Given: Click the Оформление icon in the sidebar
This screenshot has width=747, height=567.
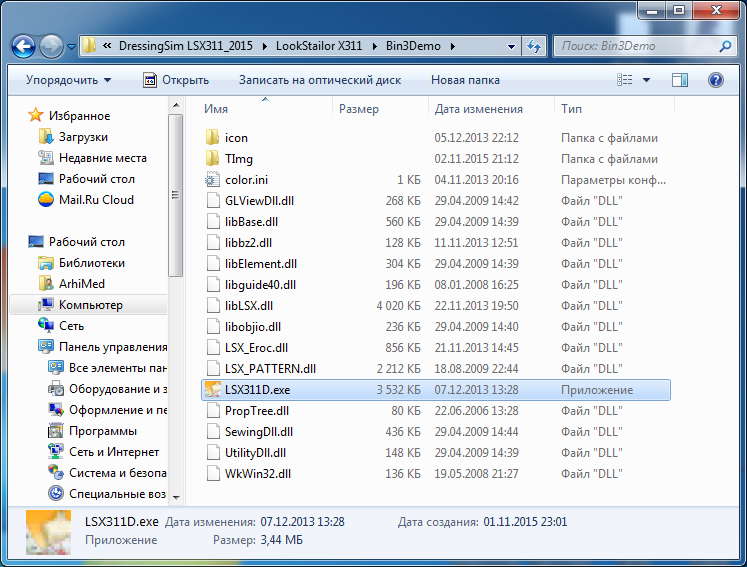Looking at the screenshot, I should [x=56, y=410].
